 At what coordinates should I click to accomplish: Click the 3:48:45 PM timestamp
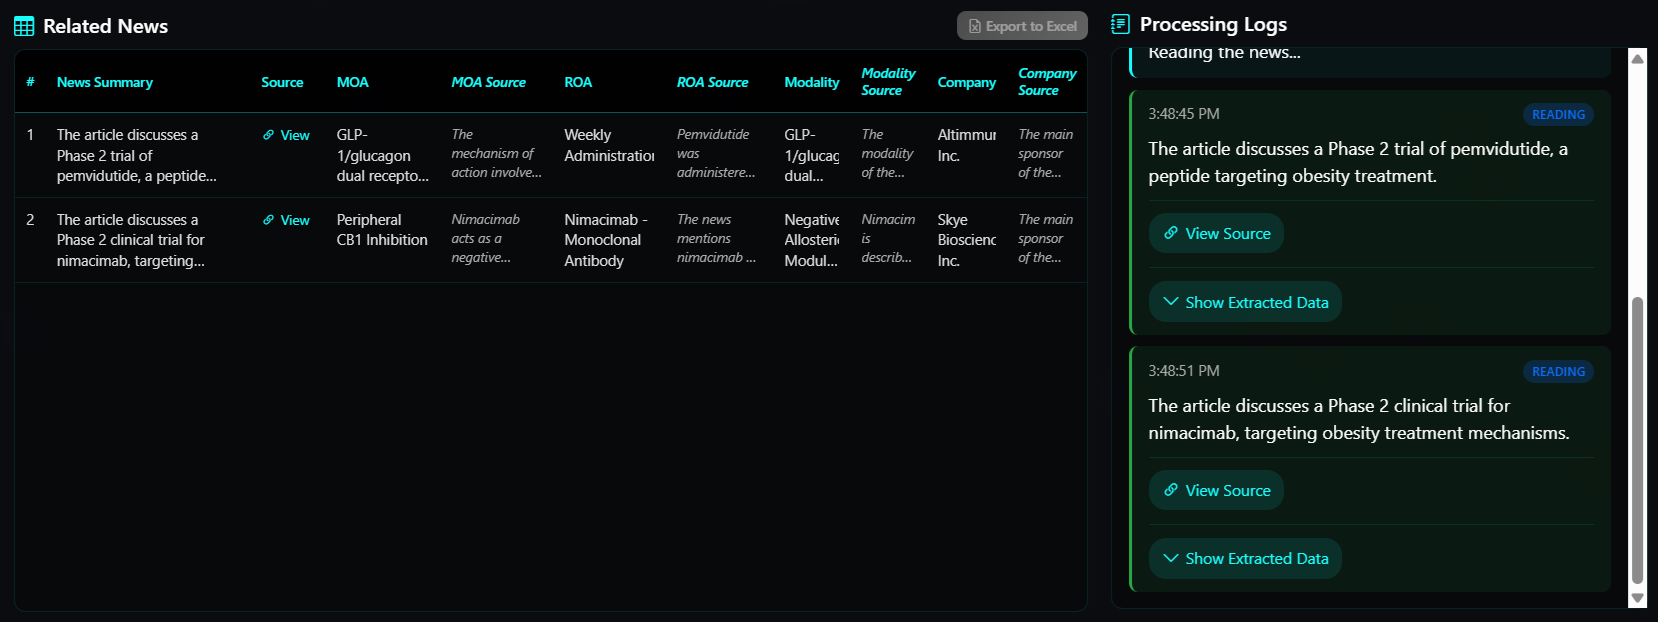point(1184,114)
